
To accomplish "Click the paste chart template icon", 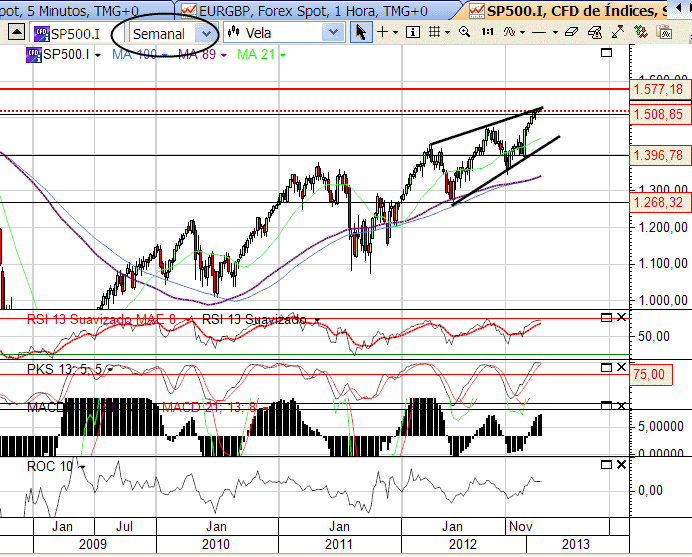I will [x=664, y=32].
